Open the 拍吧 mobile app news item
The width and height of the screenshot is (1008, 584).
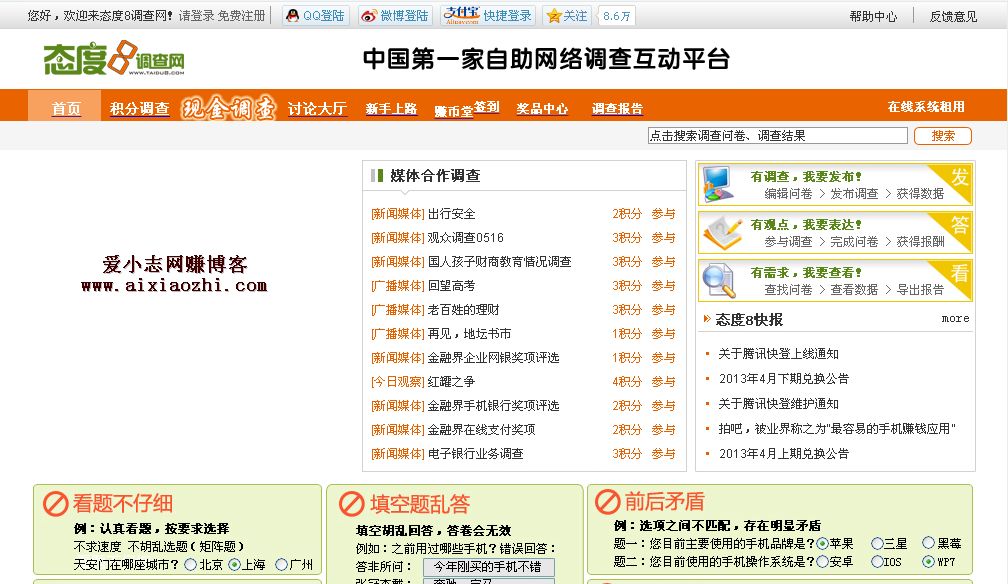837,428
